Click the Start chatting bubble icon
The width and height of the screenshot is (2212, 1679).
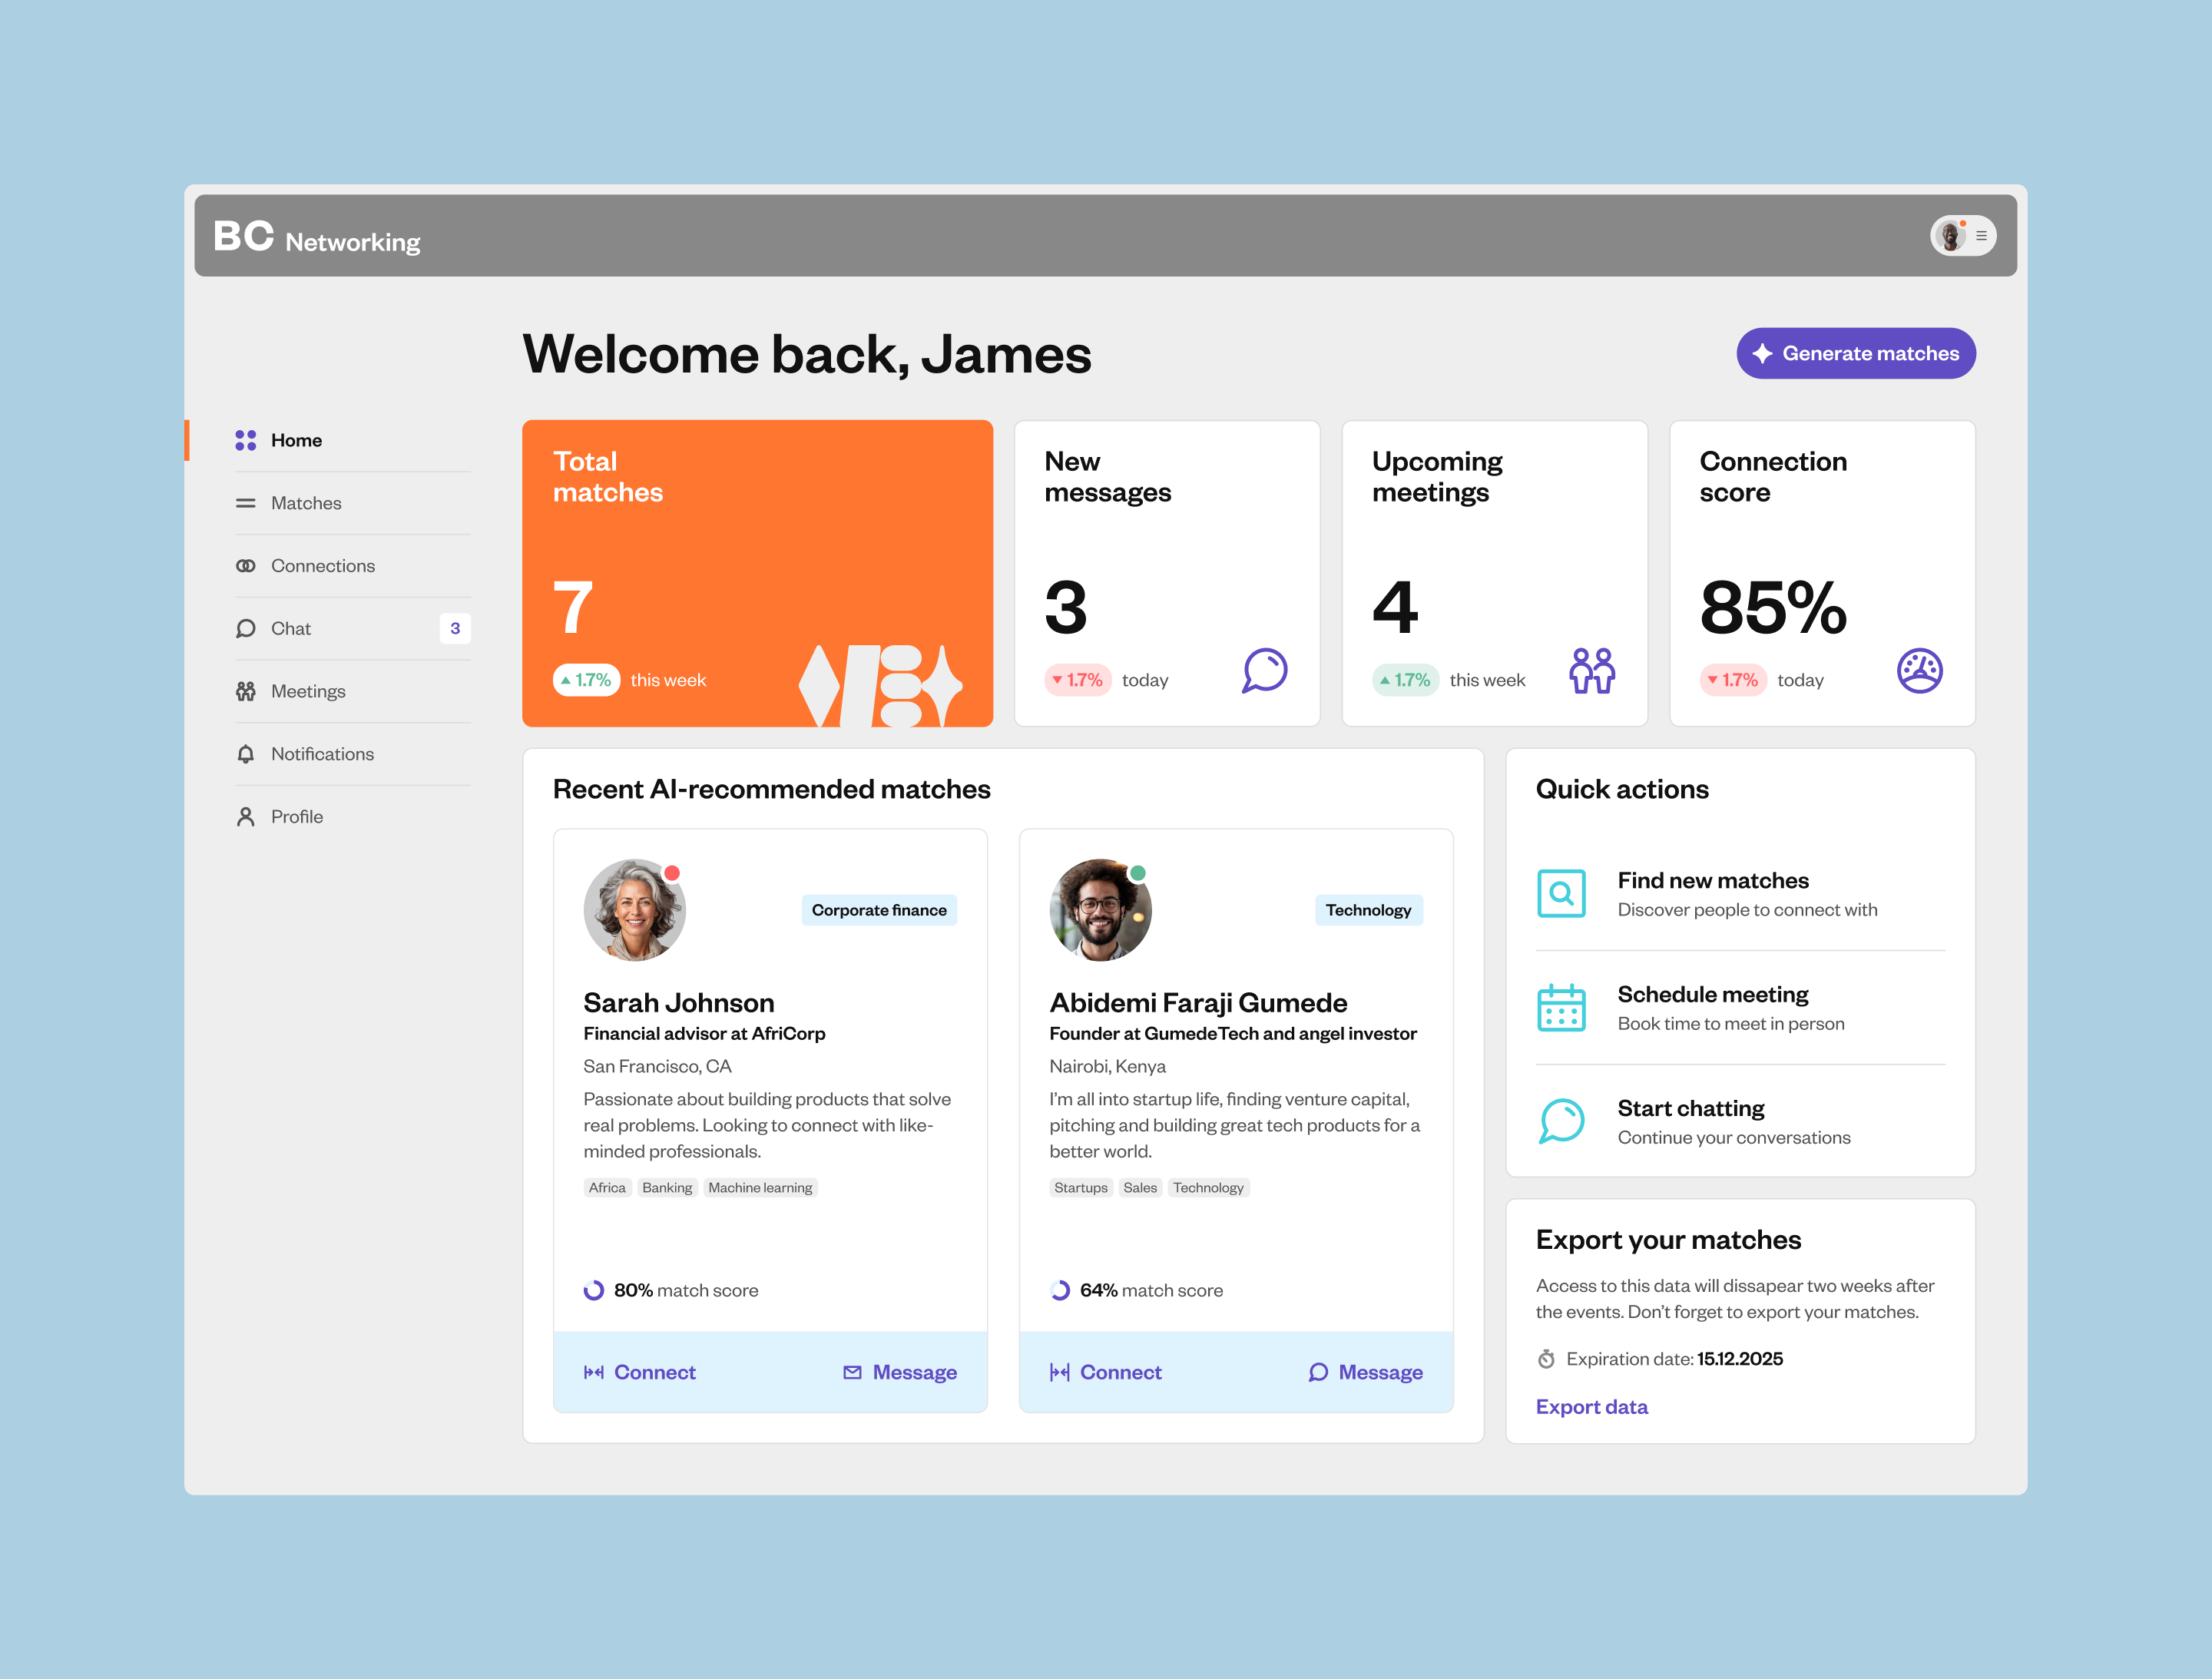coord(1561,1121)
